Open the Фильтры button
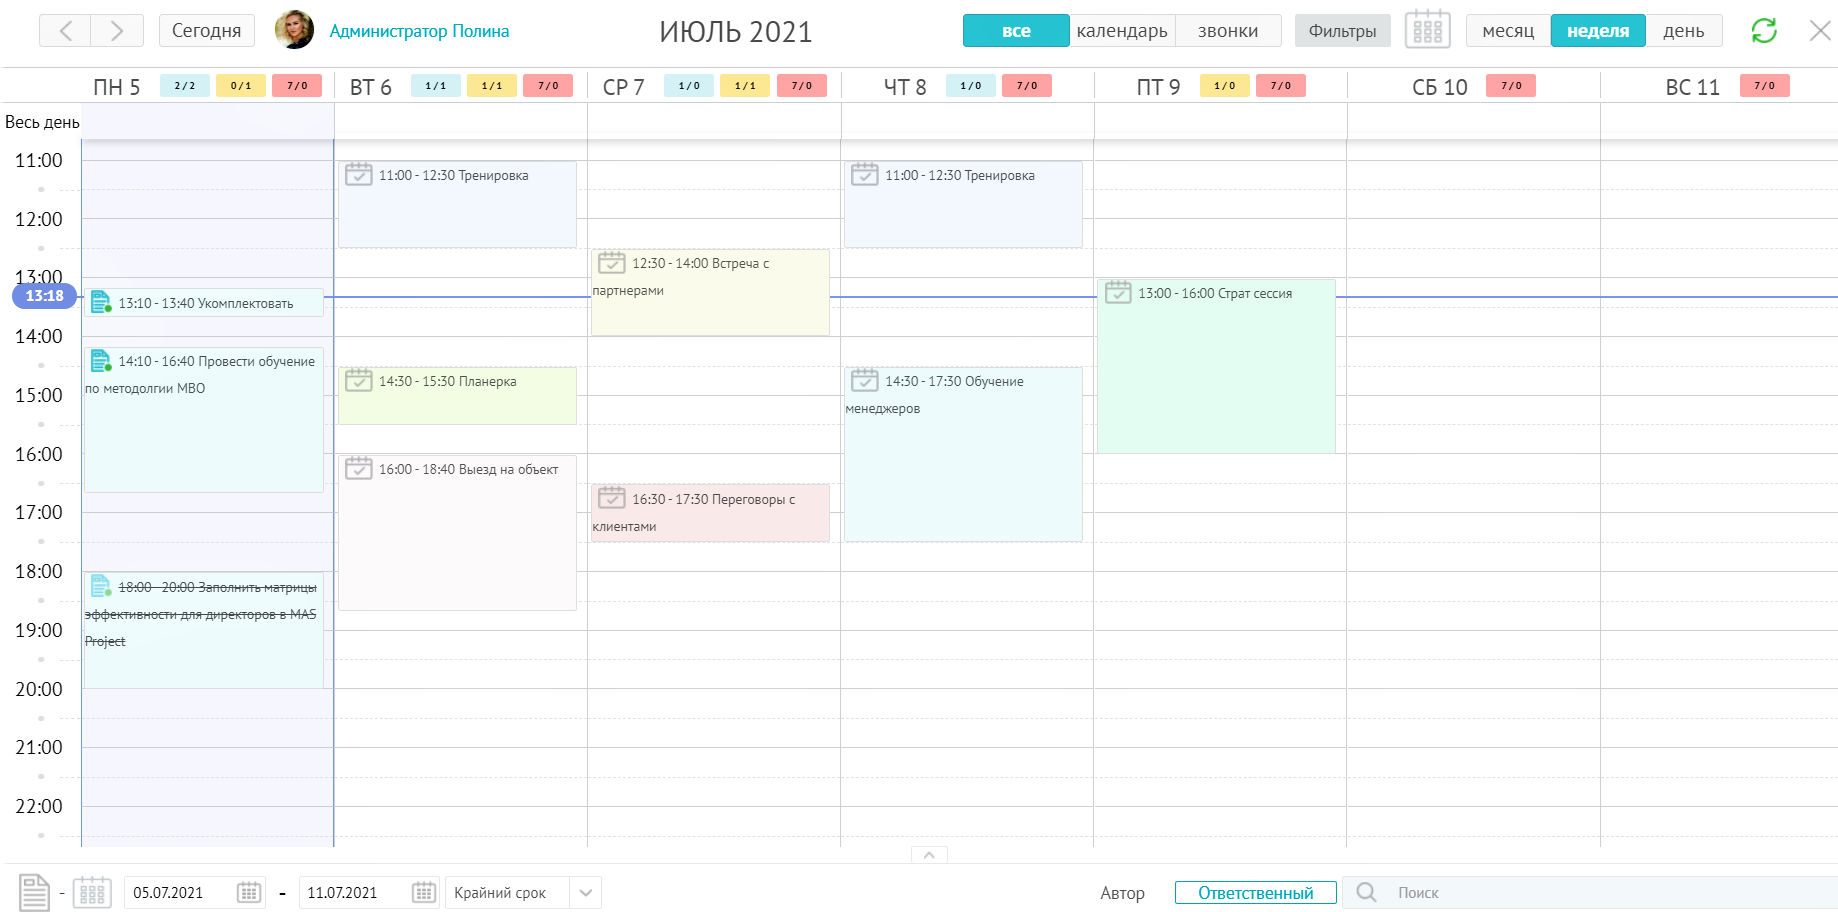Screen dimensions: 1838x912 (x=1342, y=31)
